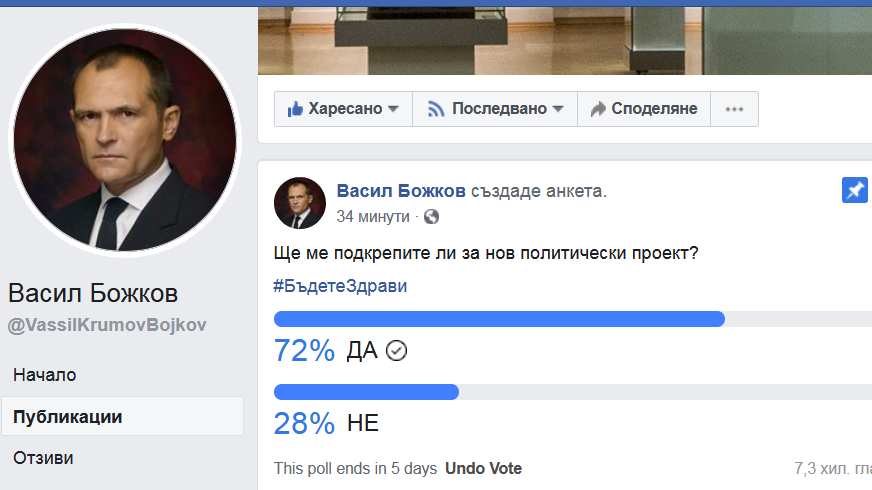Open the #БъдетеЗдрави hashtag link

(x=340, y=285)
